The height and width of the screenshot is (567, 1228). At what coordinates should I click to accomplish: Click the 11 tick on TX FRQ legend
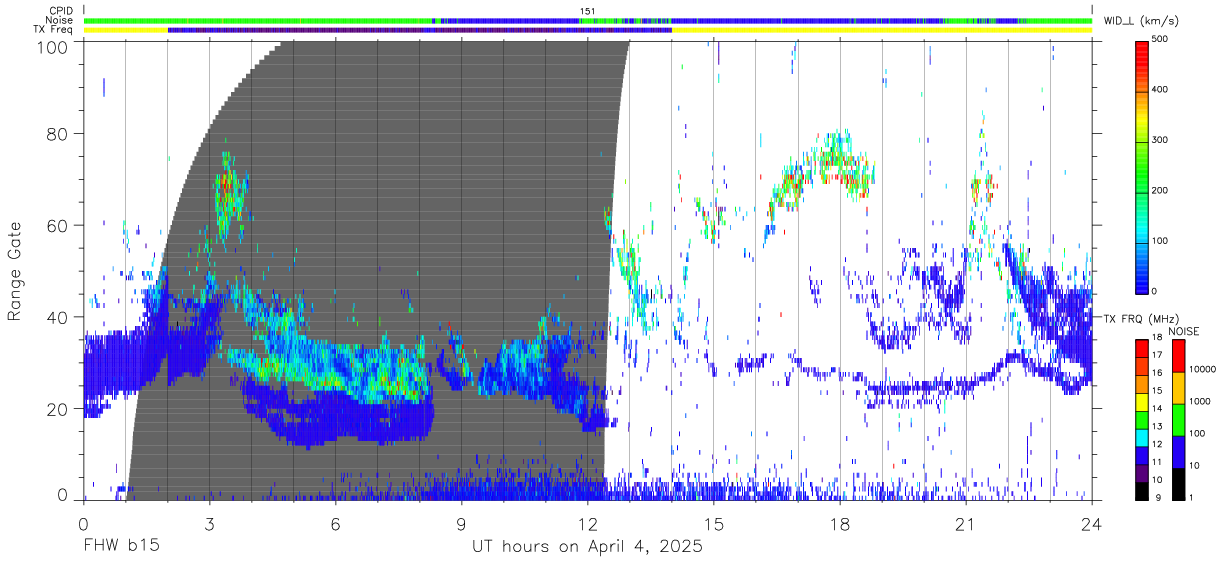coord(1158,463)
